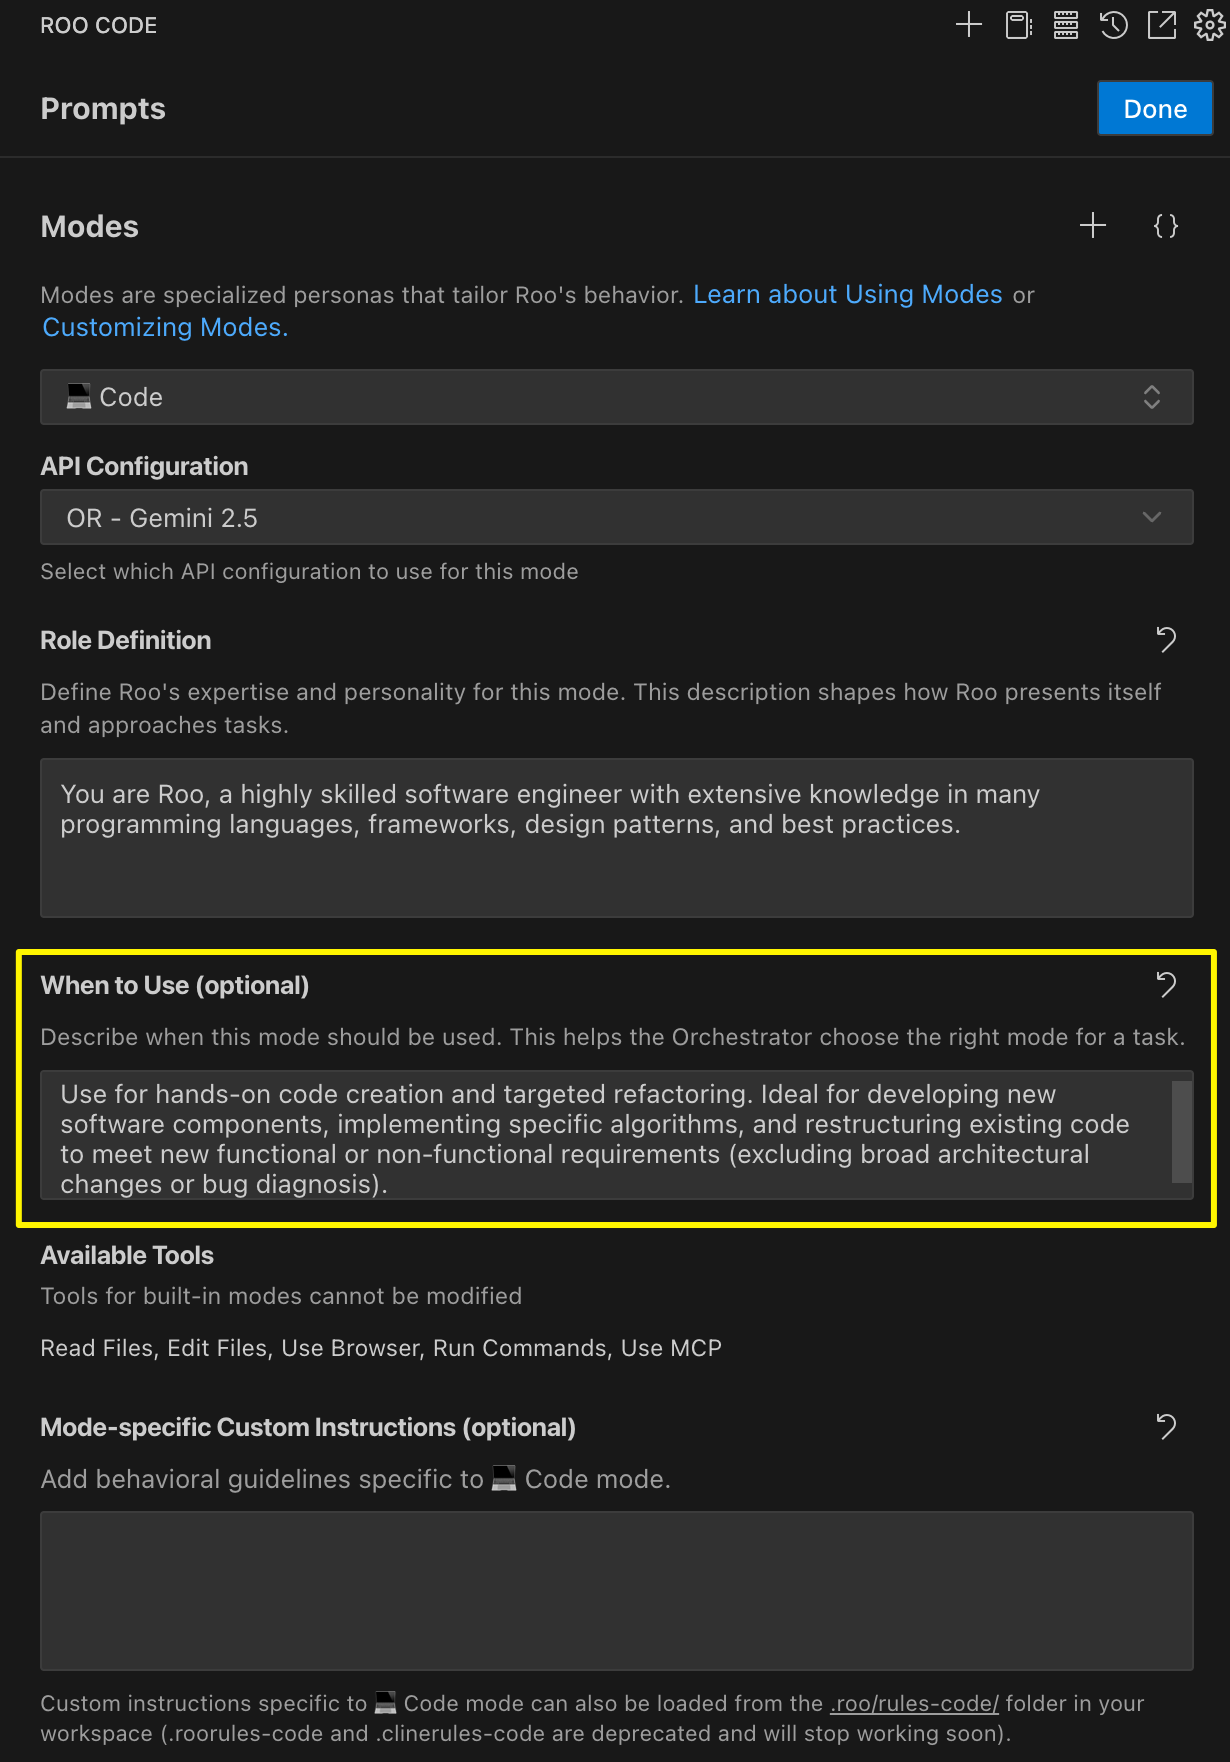Follow the Learn about Using Modes link
This screenshot has width=1230, height=1762.
tap(847, 295)
